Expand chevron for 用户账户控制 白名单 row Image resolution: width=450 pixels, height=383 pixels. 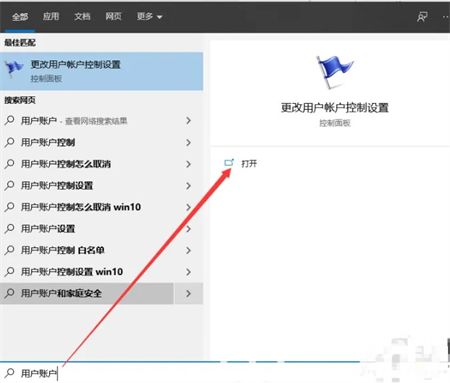point(188,250)
